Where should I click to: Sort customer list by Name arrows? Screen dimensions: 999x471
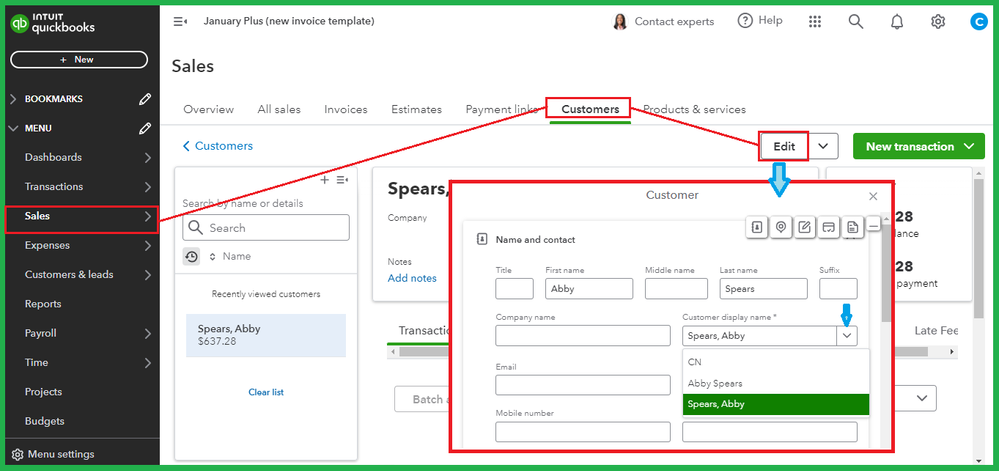pos(213,256)
